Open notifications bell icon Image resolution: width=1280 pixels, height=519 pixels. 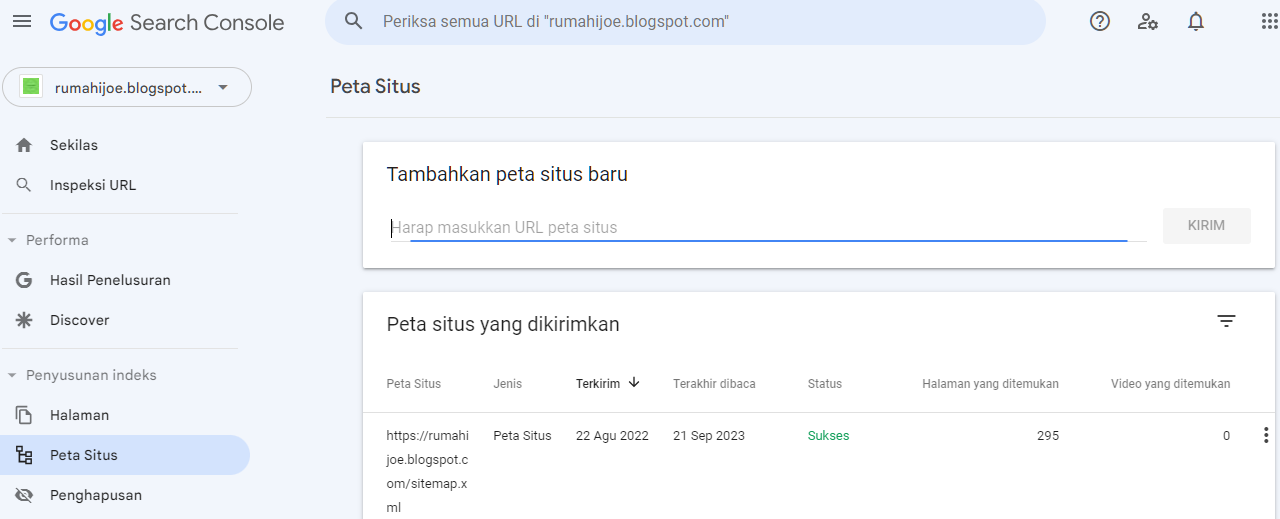click(1196, 21)
